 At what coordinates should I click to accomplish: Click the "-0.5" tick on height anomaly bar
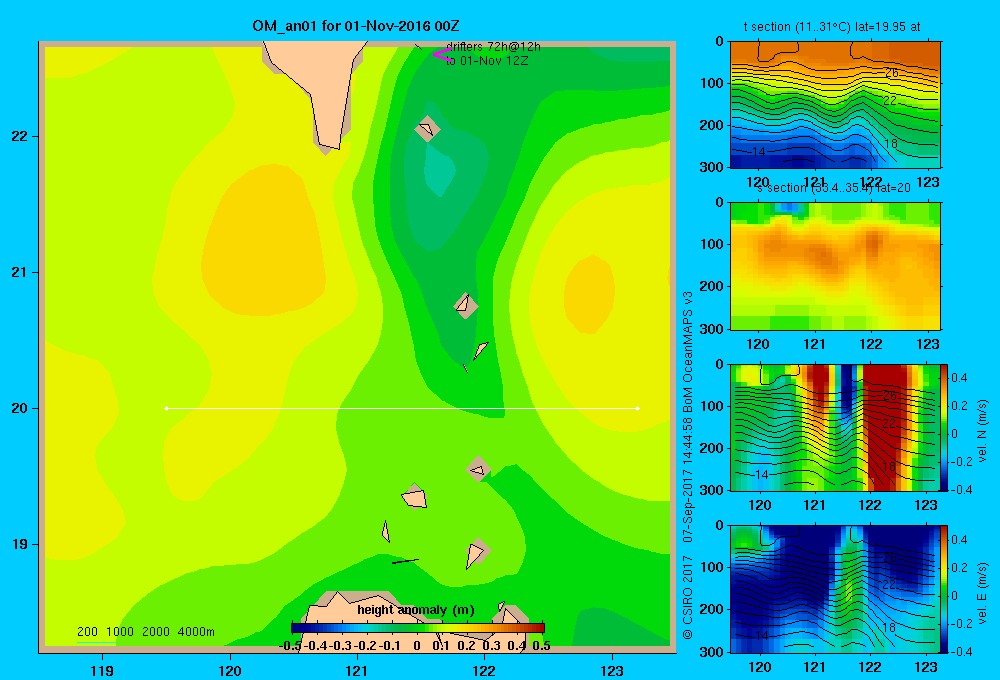pos(290,646)
